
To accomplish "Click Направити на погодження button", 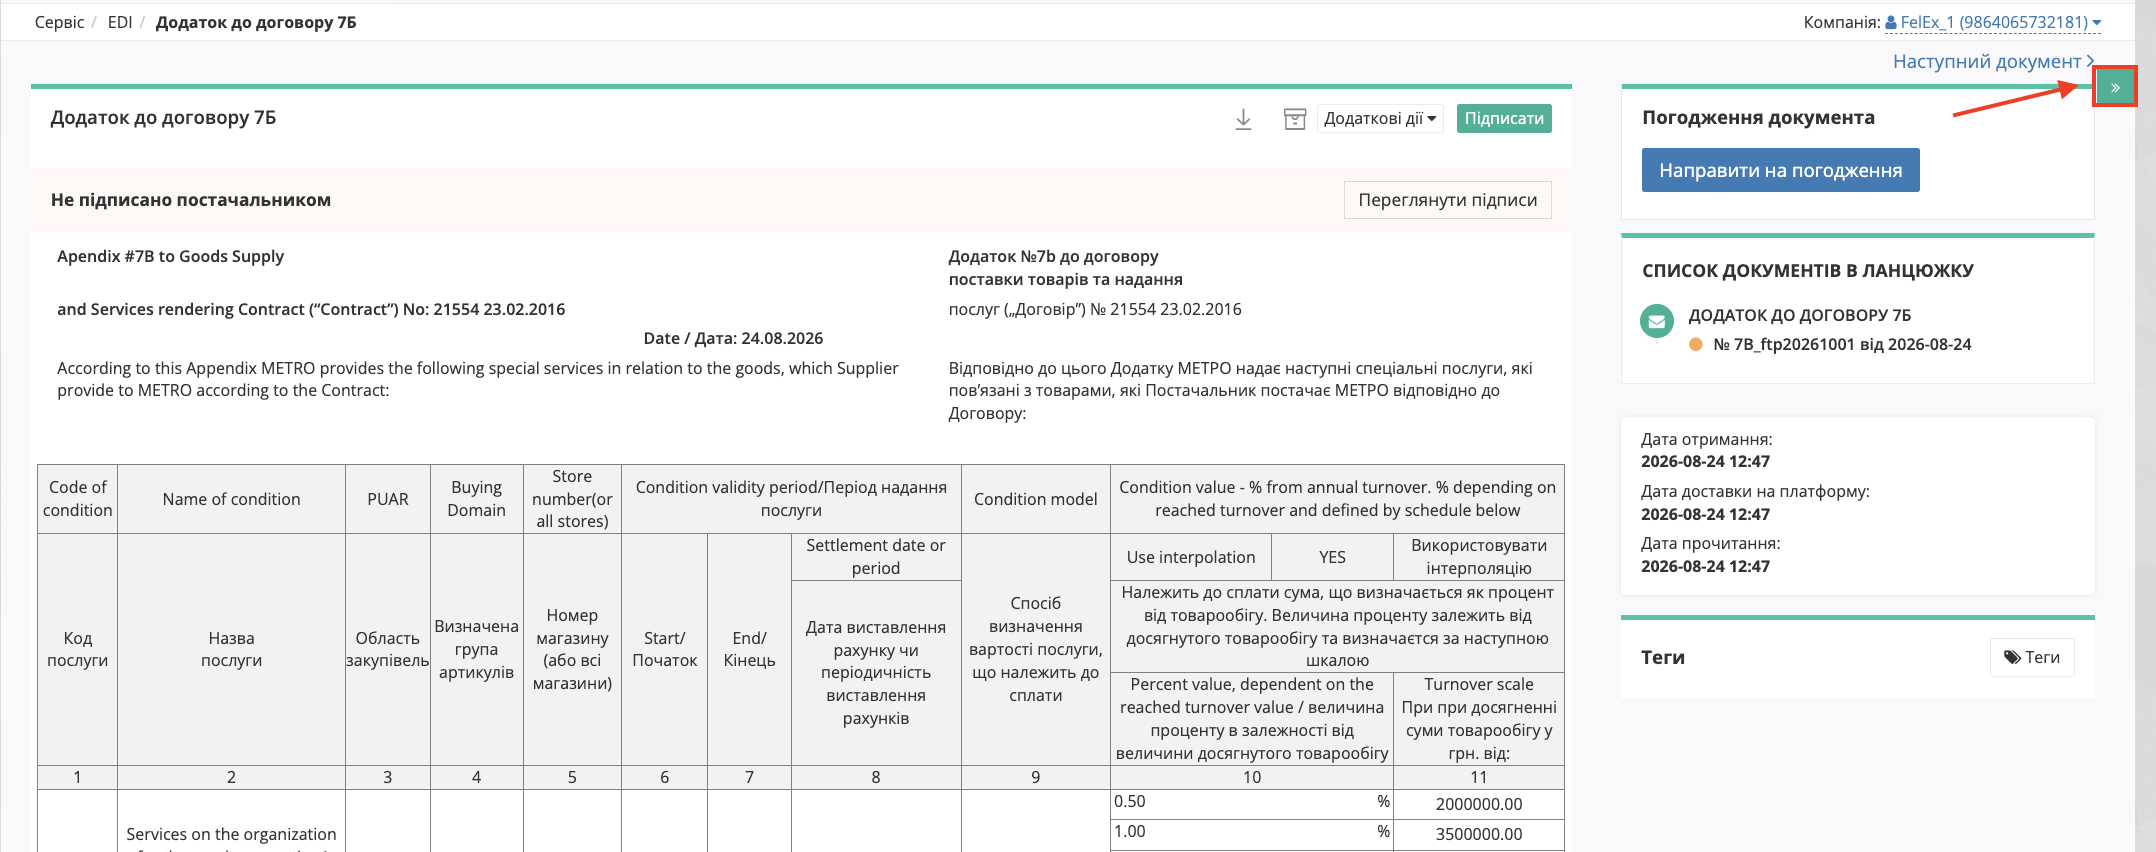I will point(1781,170).
